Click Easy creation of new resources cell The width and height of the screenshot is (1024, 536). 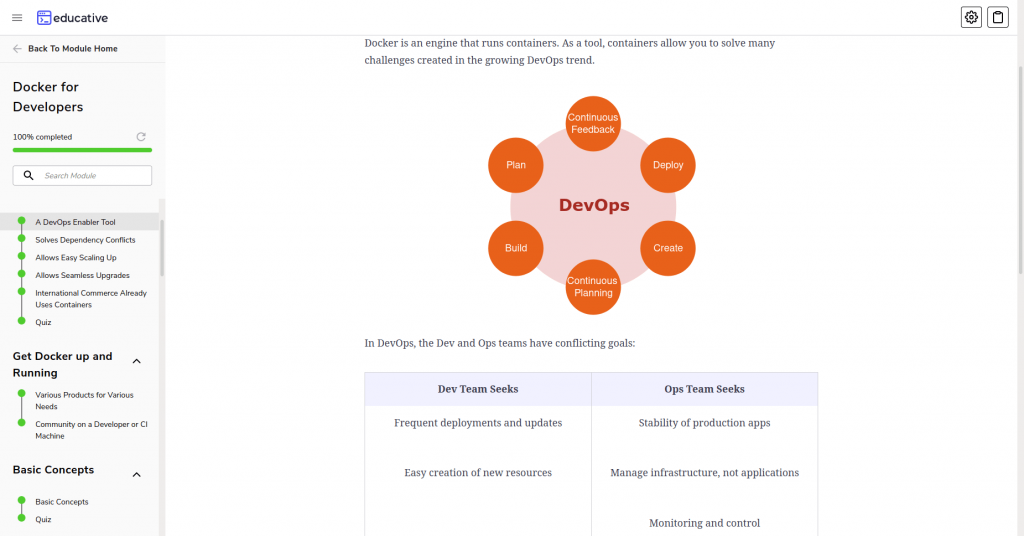point(478,473)
